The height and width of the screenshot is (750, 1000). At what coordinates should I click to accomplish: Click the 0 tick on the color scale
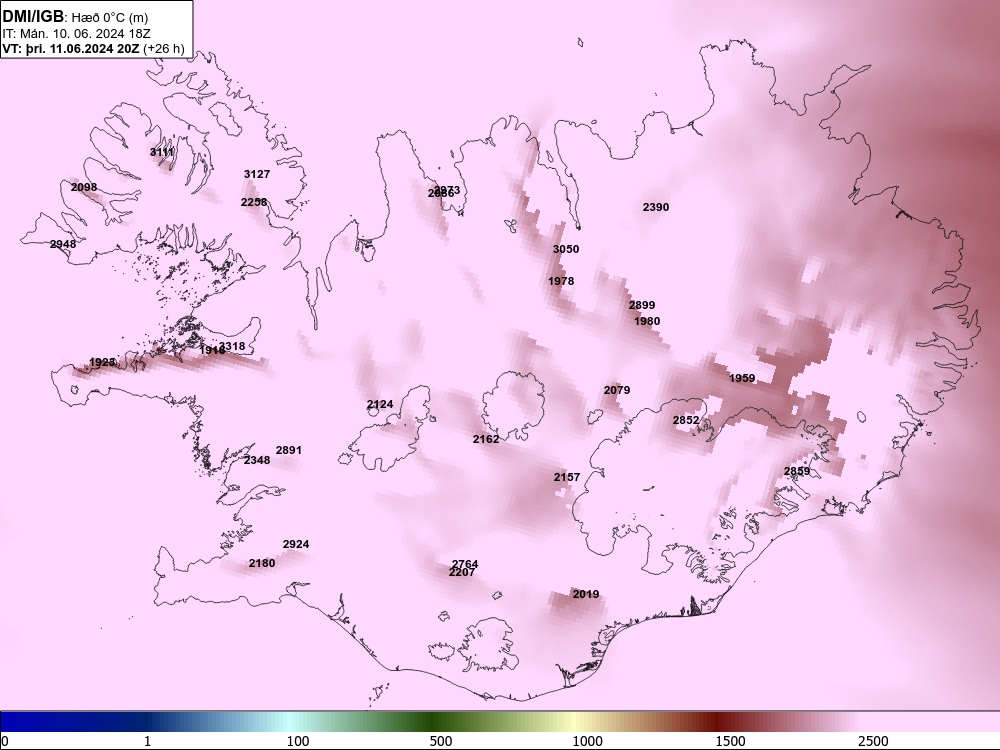5,741
